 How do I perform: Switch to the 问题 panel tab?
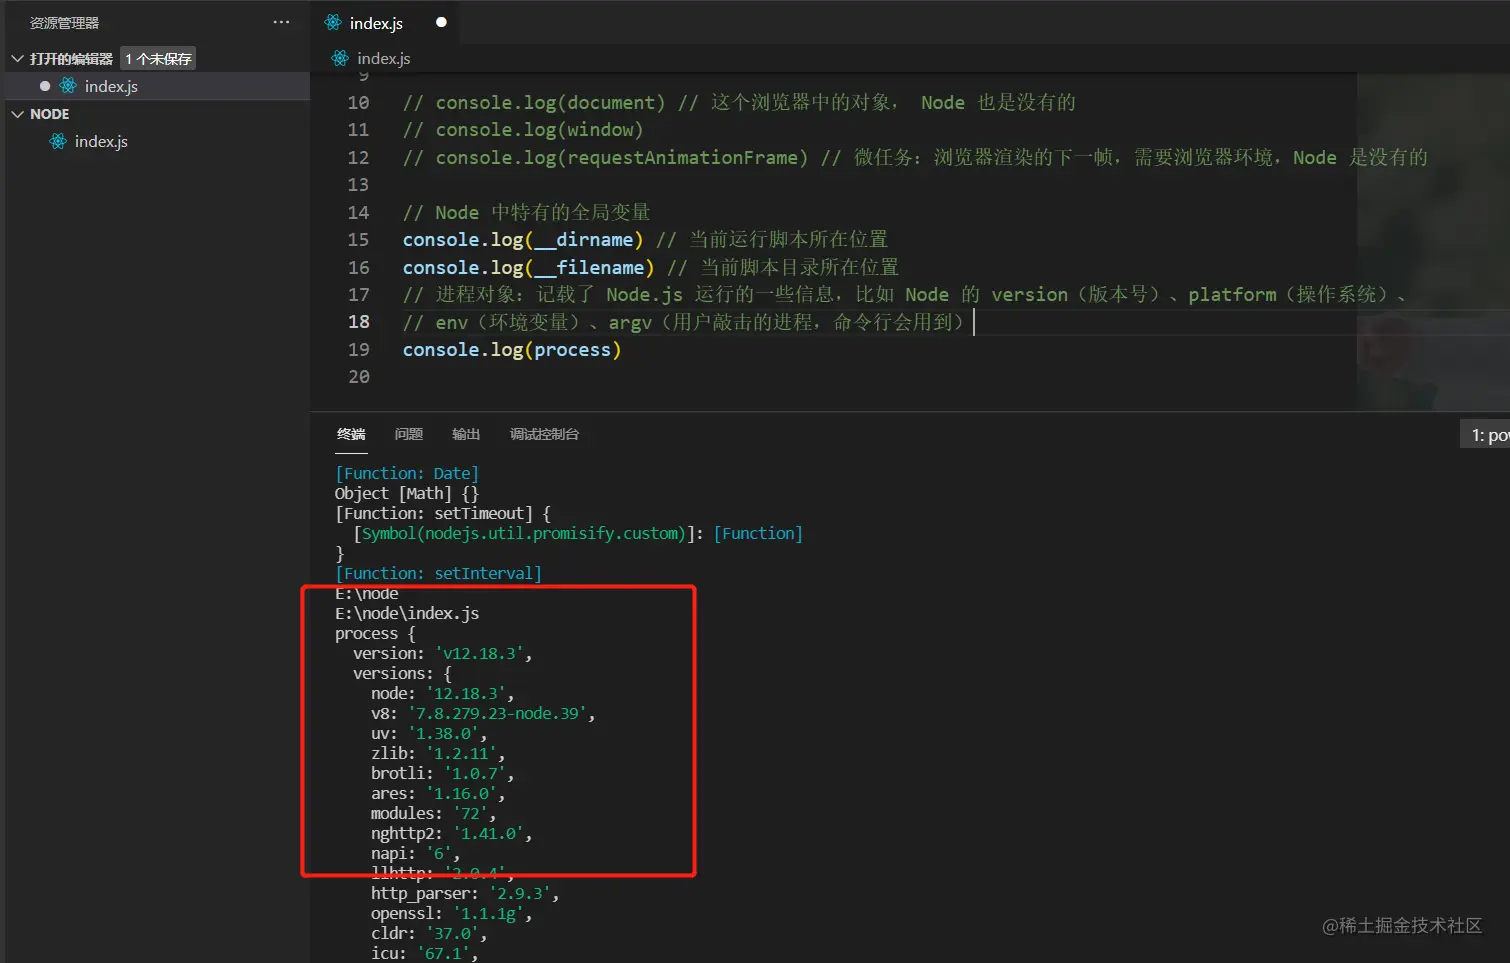pos(408,434)
